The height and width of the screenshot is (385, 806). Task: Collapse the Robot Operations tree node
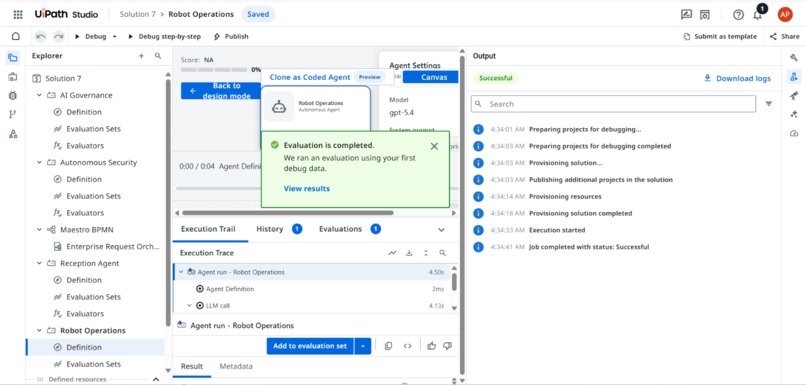[40, 331]
